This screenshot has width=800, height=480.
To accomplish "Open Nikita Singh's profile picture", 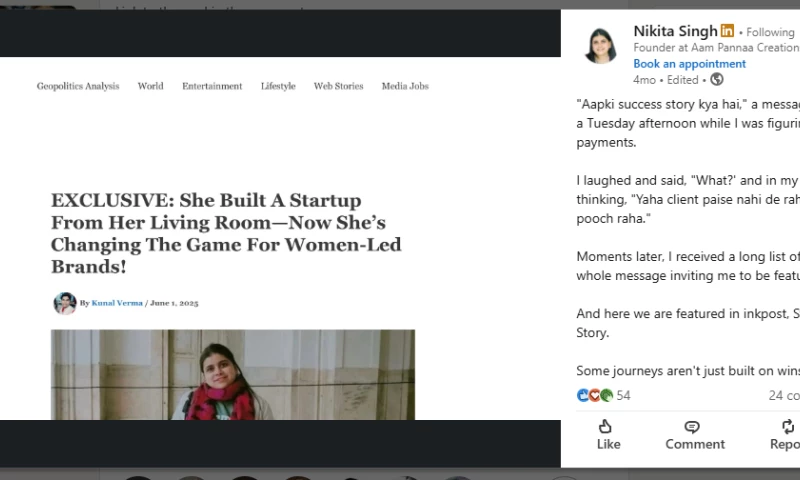I will click(x=600, y=46).
